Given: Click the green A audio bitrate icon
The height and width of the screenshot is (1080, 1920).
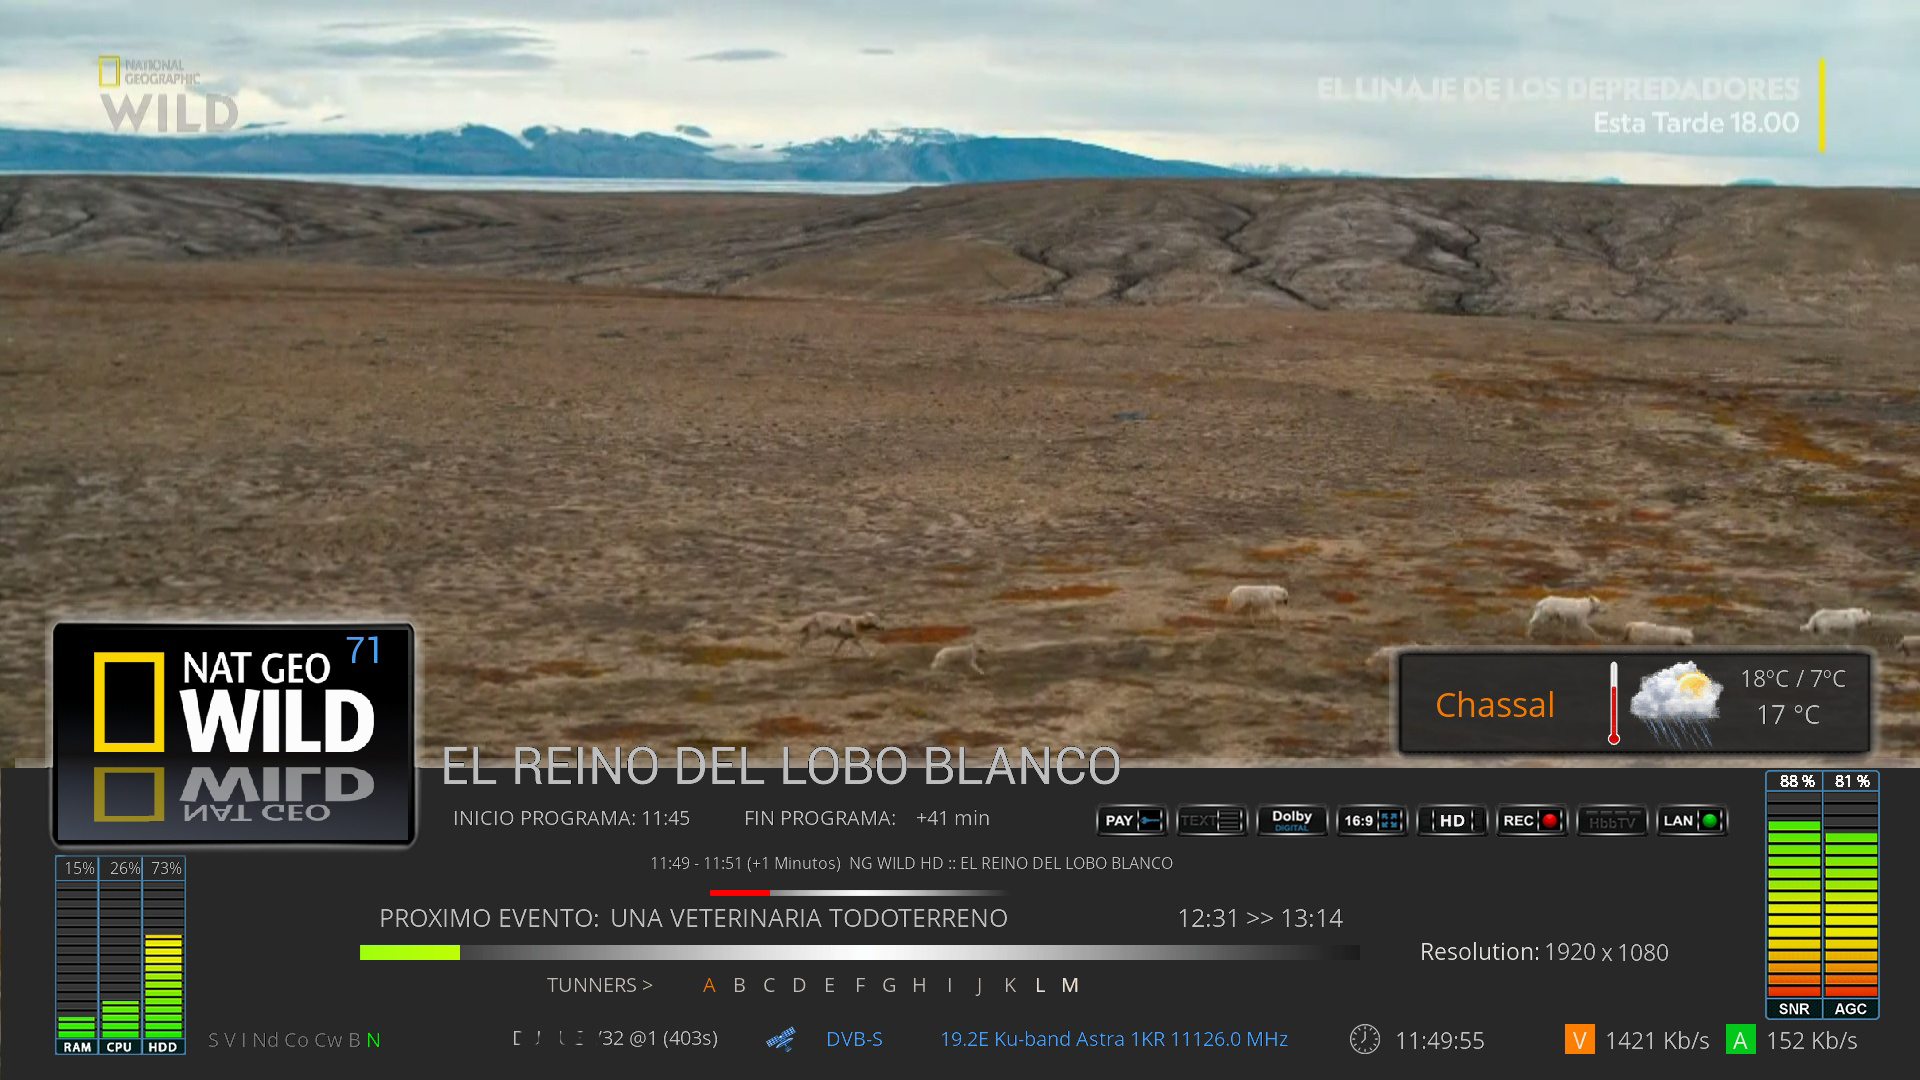Looking at the screenshot, I should [x=1740, y=1040].
